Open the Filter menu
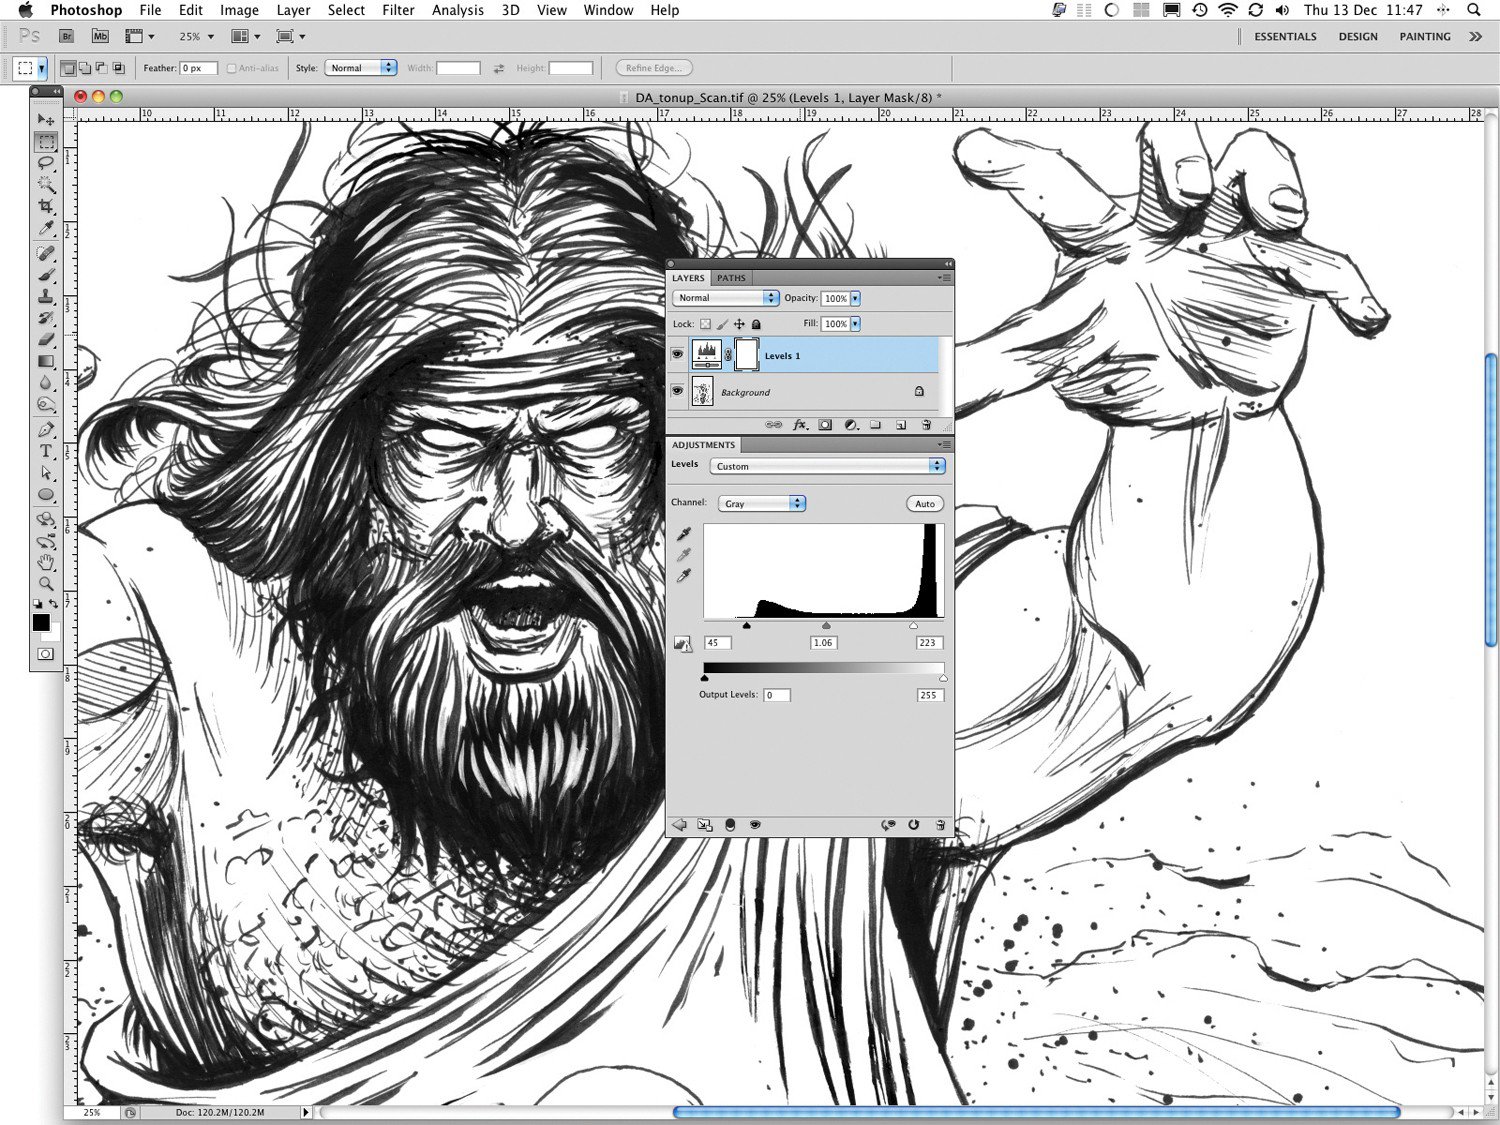 pyautogui.click(x=398, y=10)
